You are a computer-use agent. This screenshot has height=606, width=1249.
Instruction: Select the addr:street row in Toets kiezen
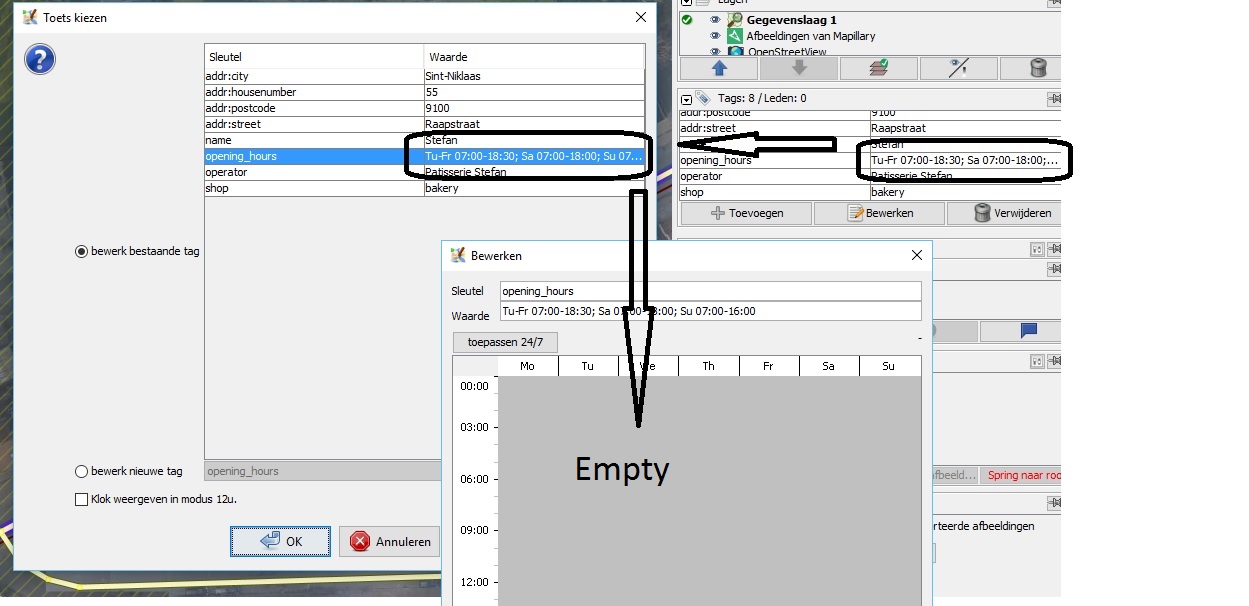click(x=424, y=124)
